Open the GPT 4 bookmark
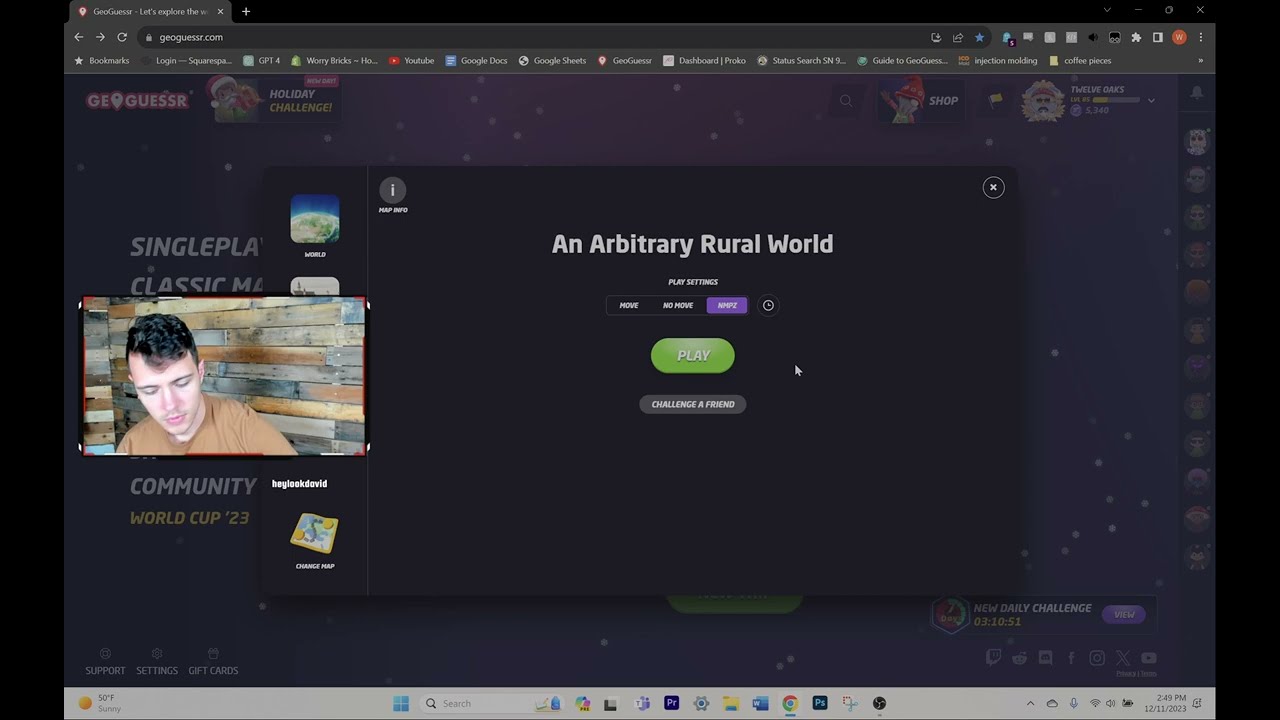 pyautogui.click(x=262, y=60)
